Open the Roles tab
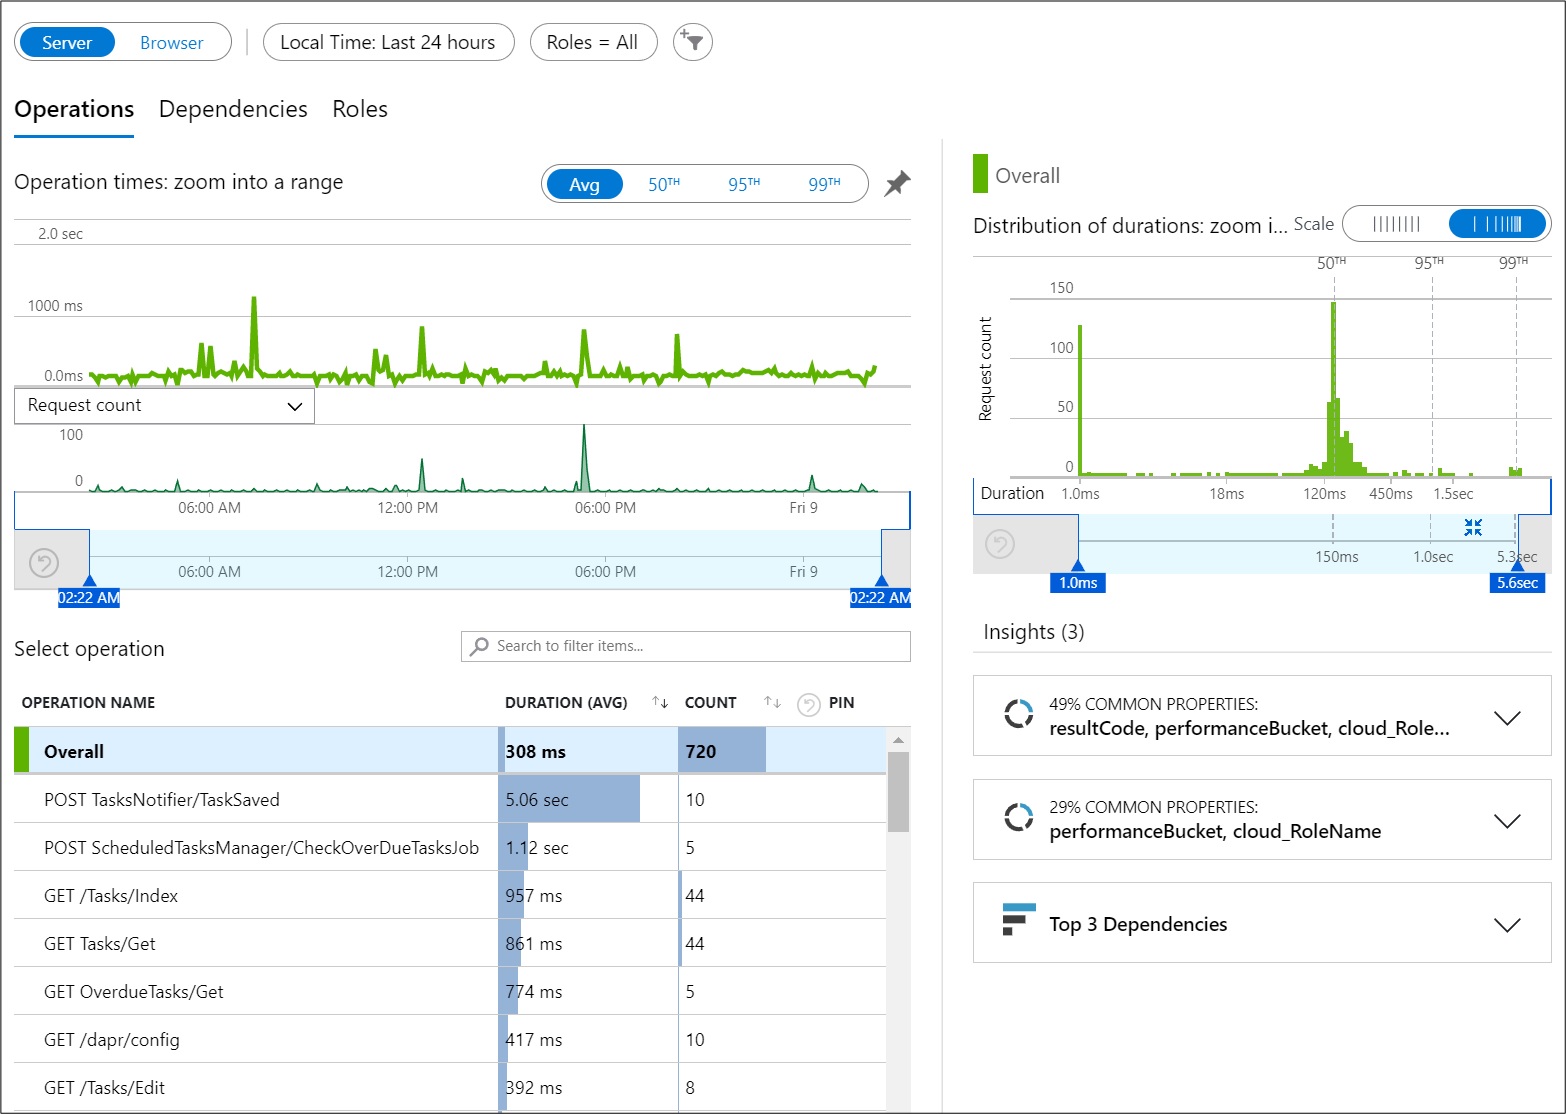Screen dimensions: 1566x1114 pos(360,109)
